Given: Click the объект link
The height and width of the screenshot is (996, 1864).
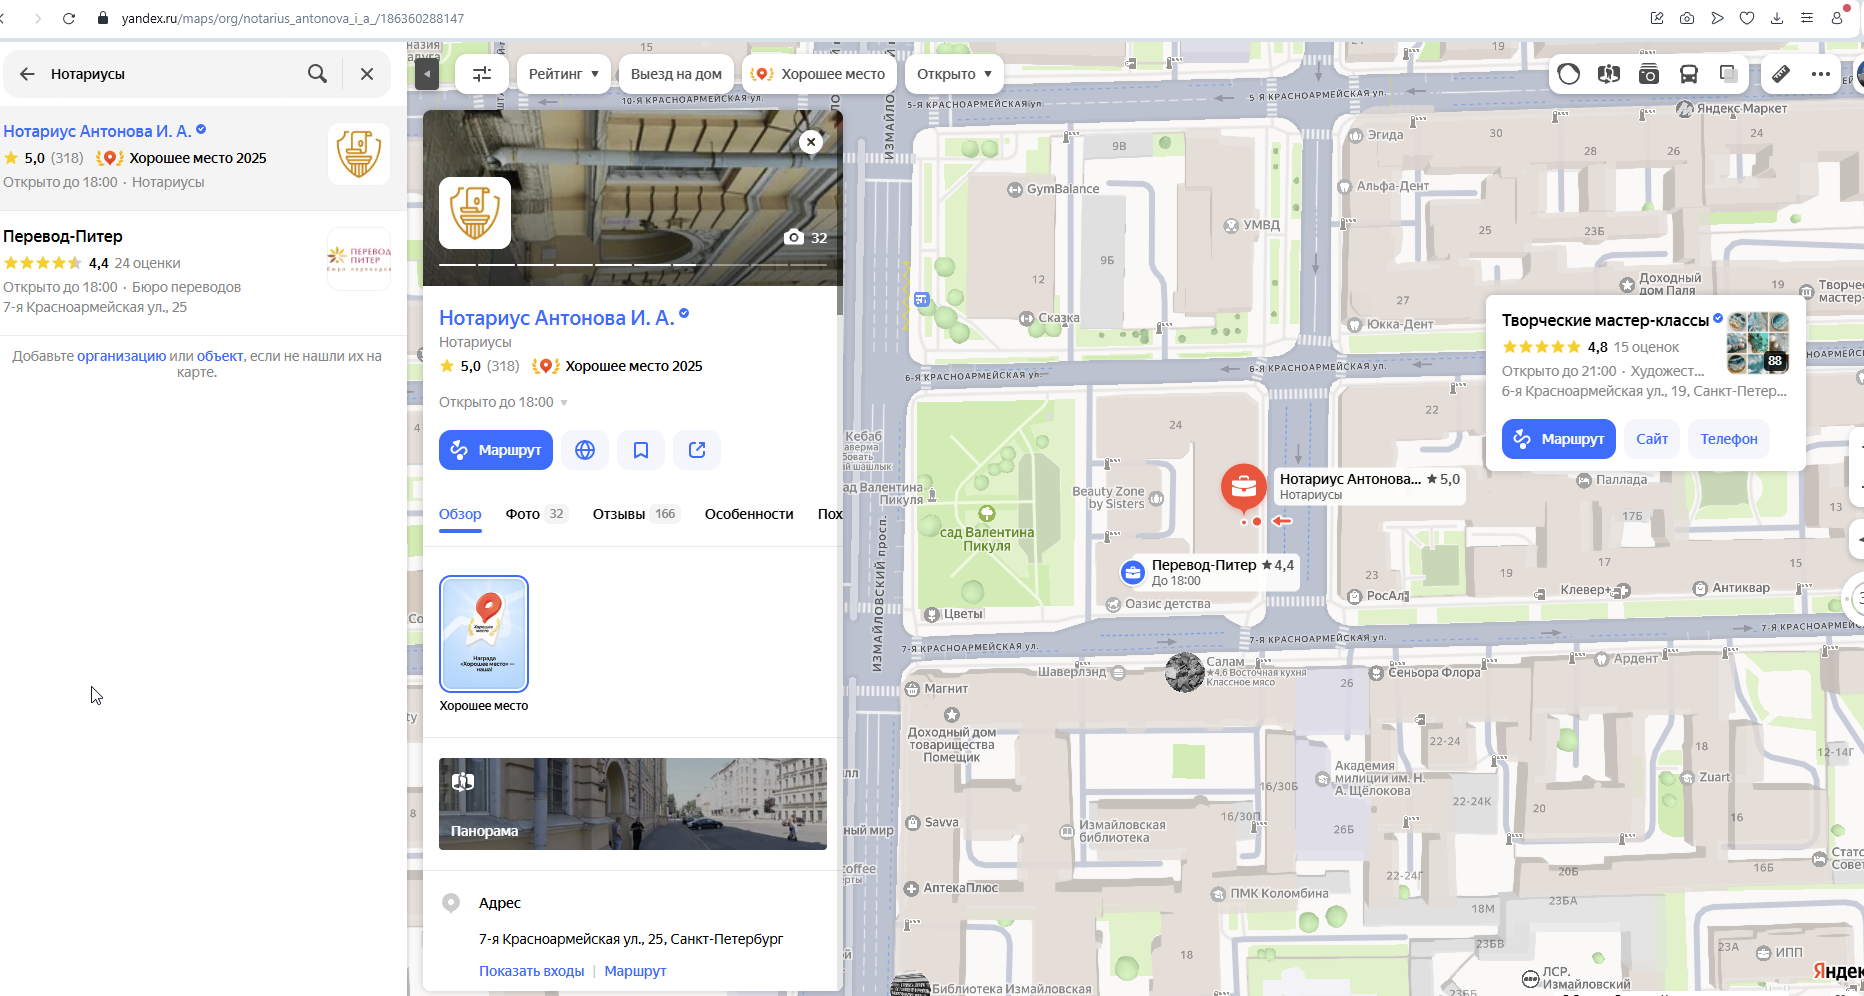Looking at the screenshot, I should (220, 356).
